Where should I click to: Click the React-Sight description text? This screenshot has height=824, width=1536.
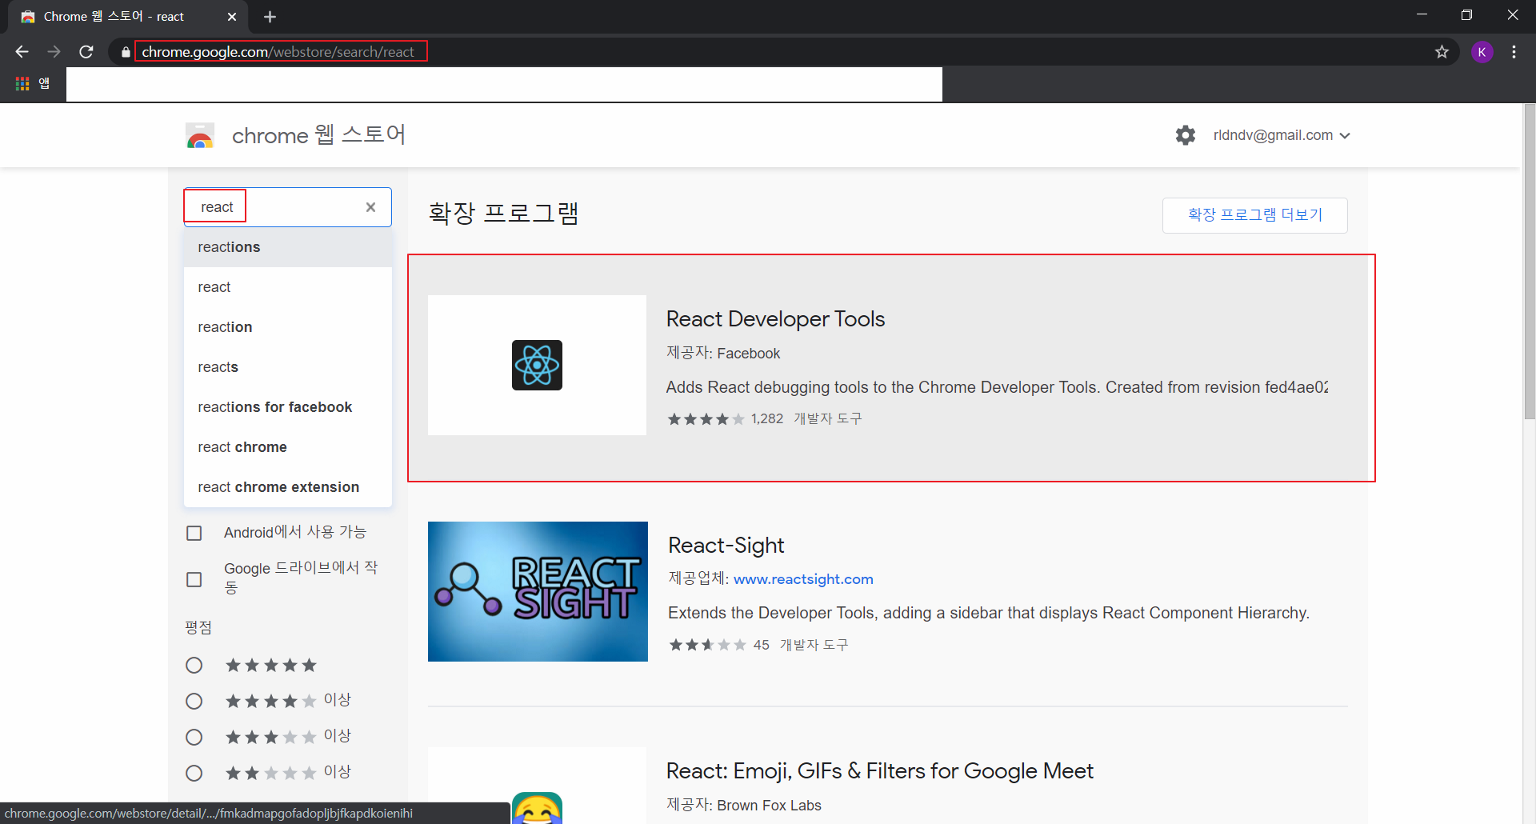tap(989, 613)
